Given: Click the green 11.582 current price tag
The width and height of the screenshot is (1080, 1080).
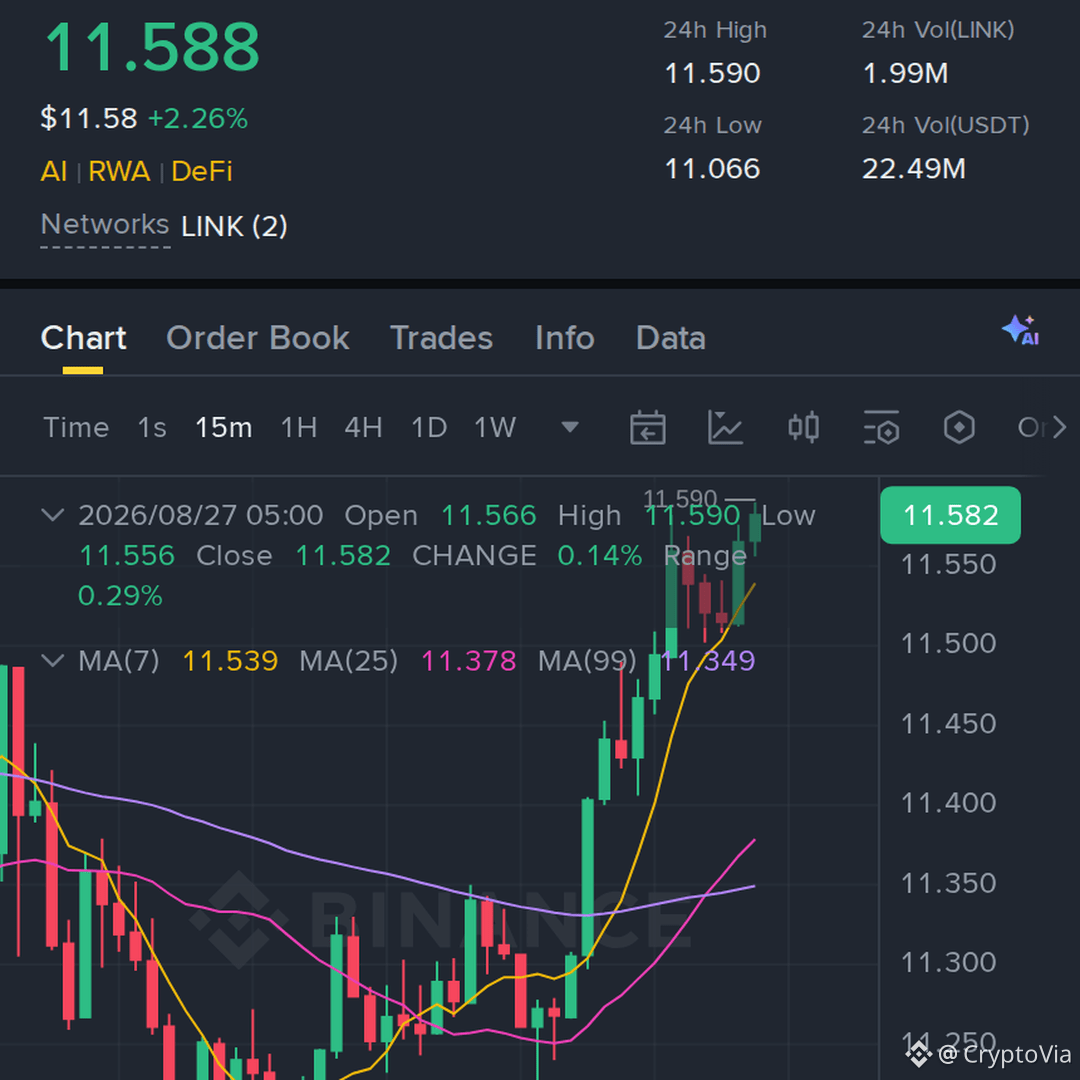Looking at the screenshot, I should [x=951, y=515].
